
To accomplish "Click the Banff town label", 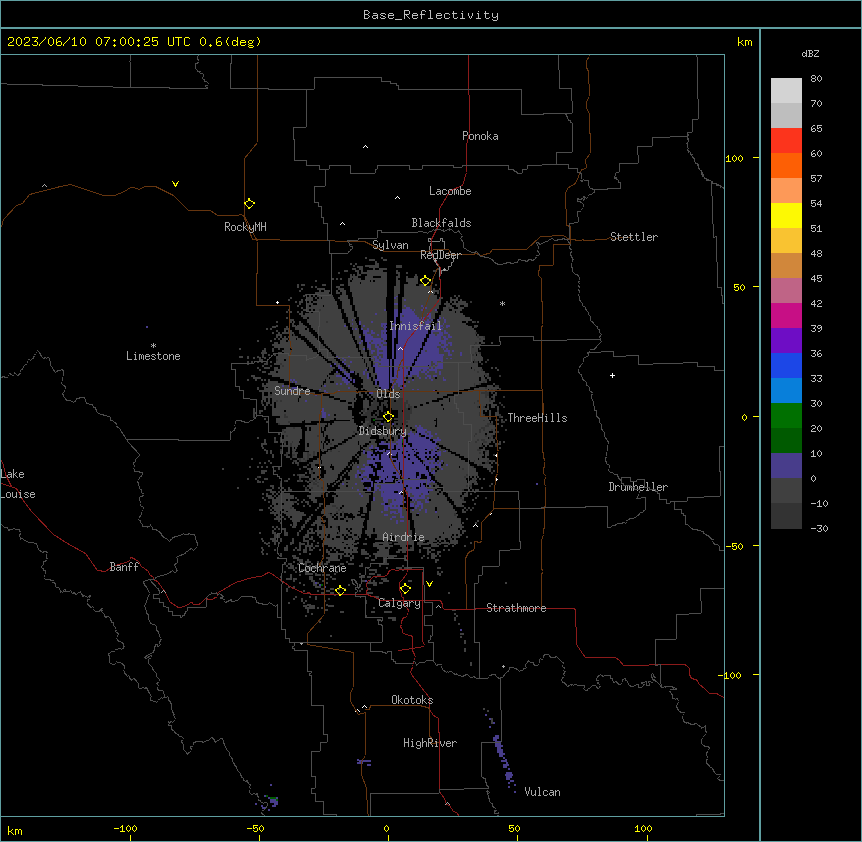I will pyautogui.click(x=124, y=567).
